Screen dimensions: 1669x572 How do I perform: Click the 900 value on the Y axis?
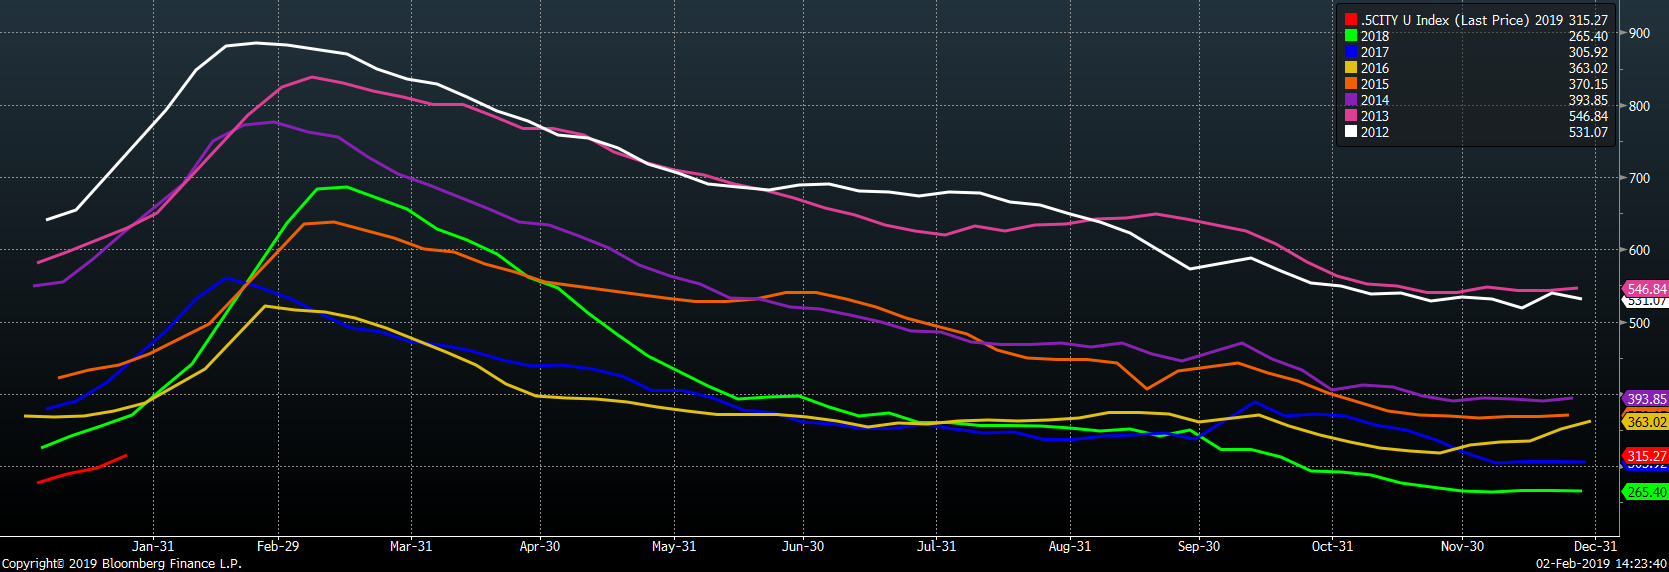1639,33
